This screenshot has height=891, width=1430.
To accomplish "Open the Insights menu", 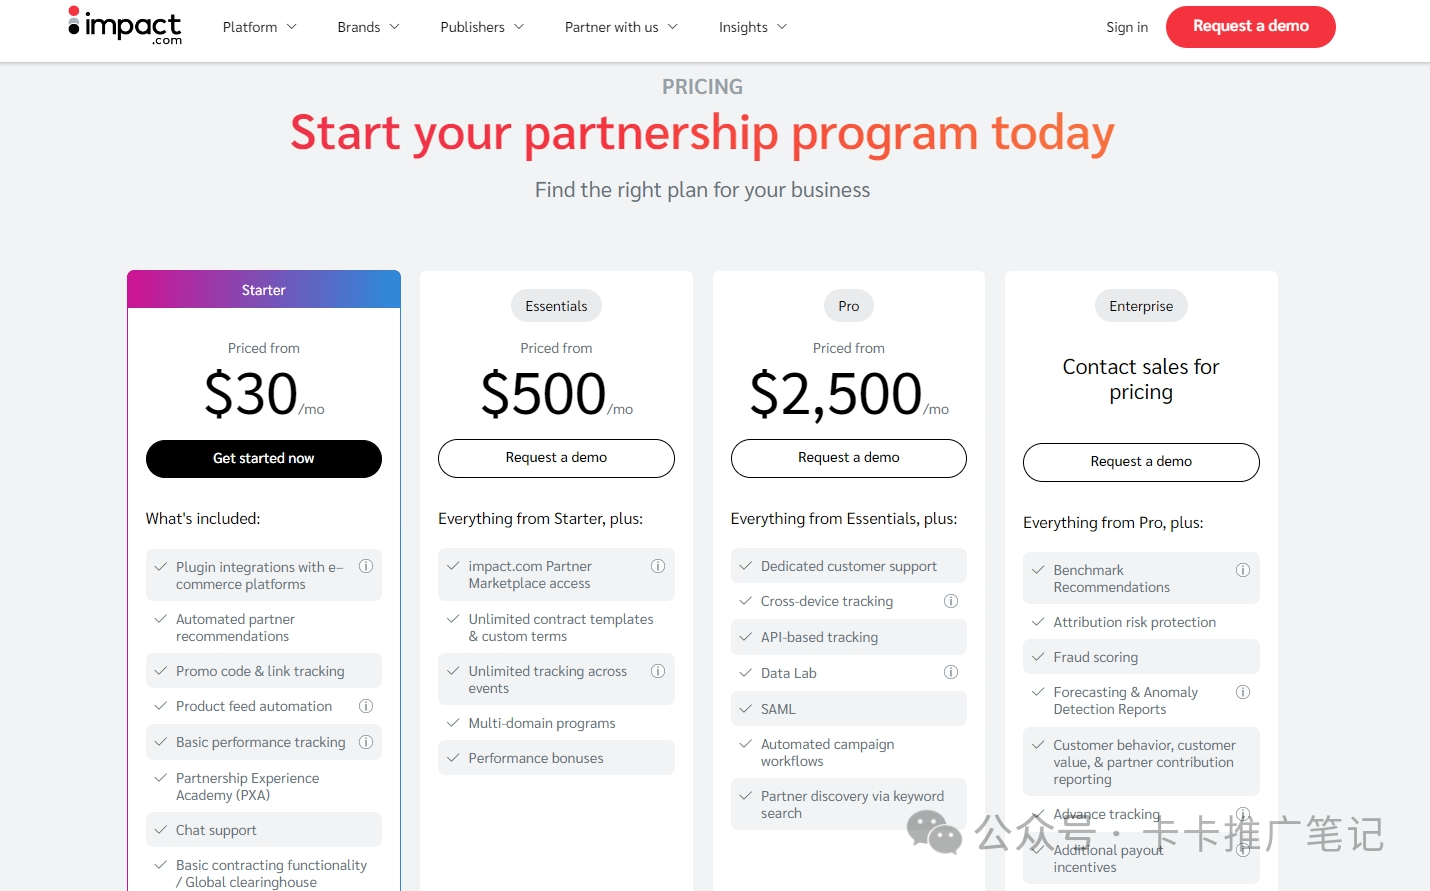I will pos(752,27).
